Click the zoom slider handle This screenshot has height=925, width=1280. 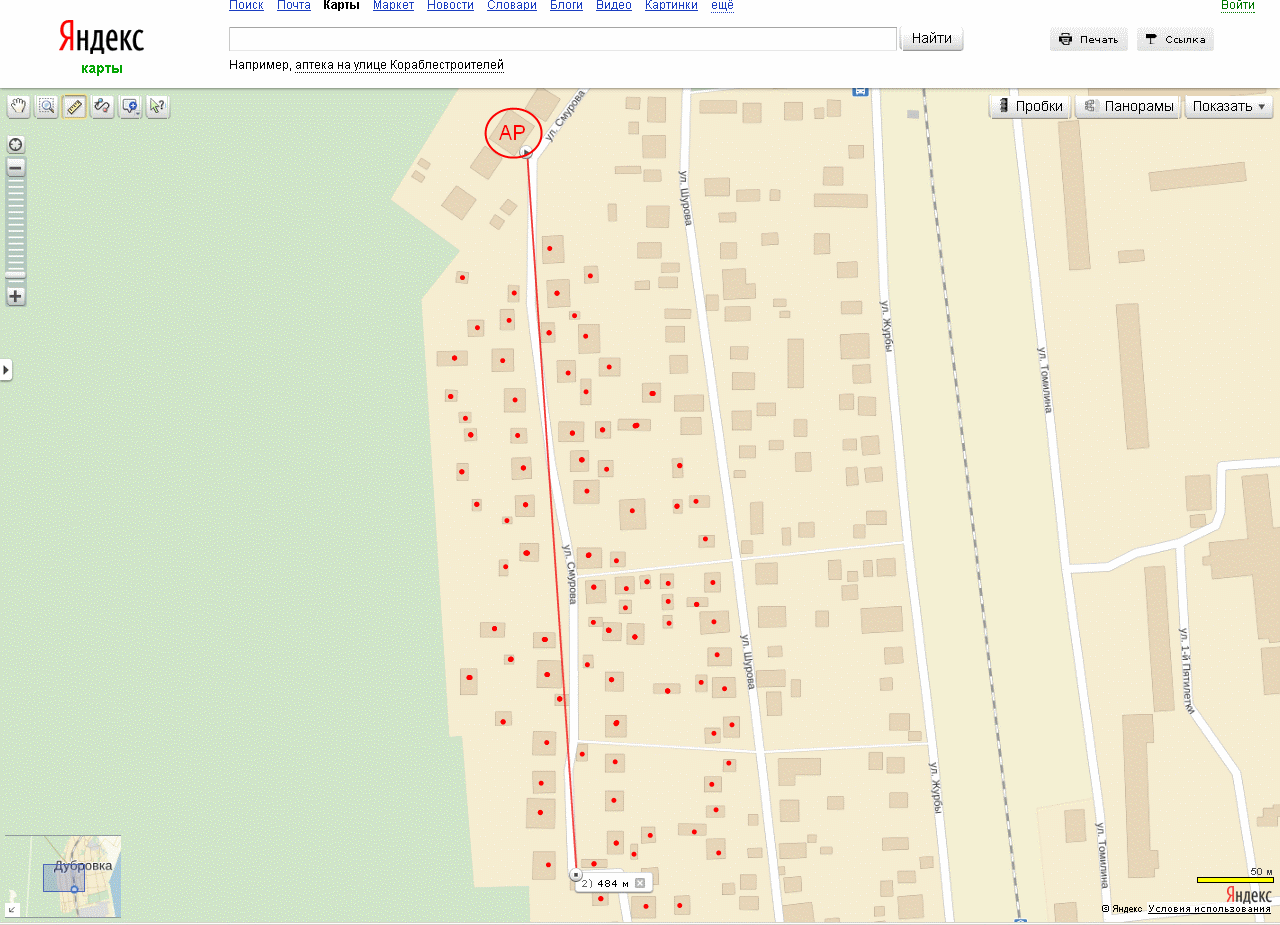(x=16, y=274)
